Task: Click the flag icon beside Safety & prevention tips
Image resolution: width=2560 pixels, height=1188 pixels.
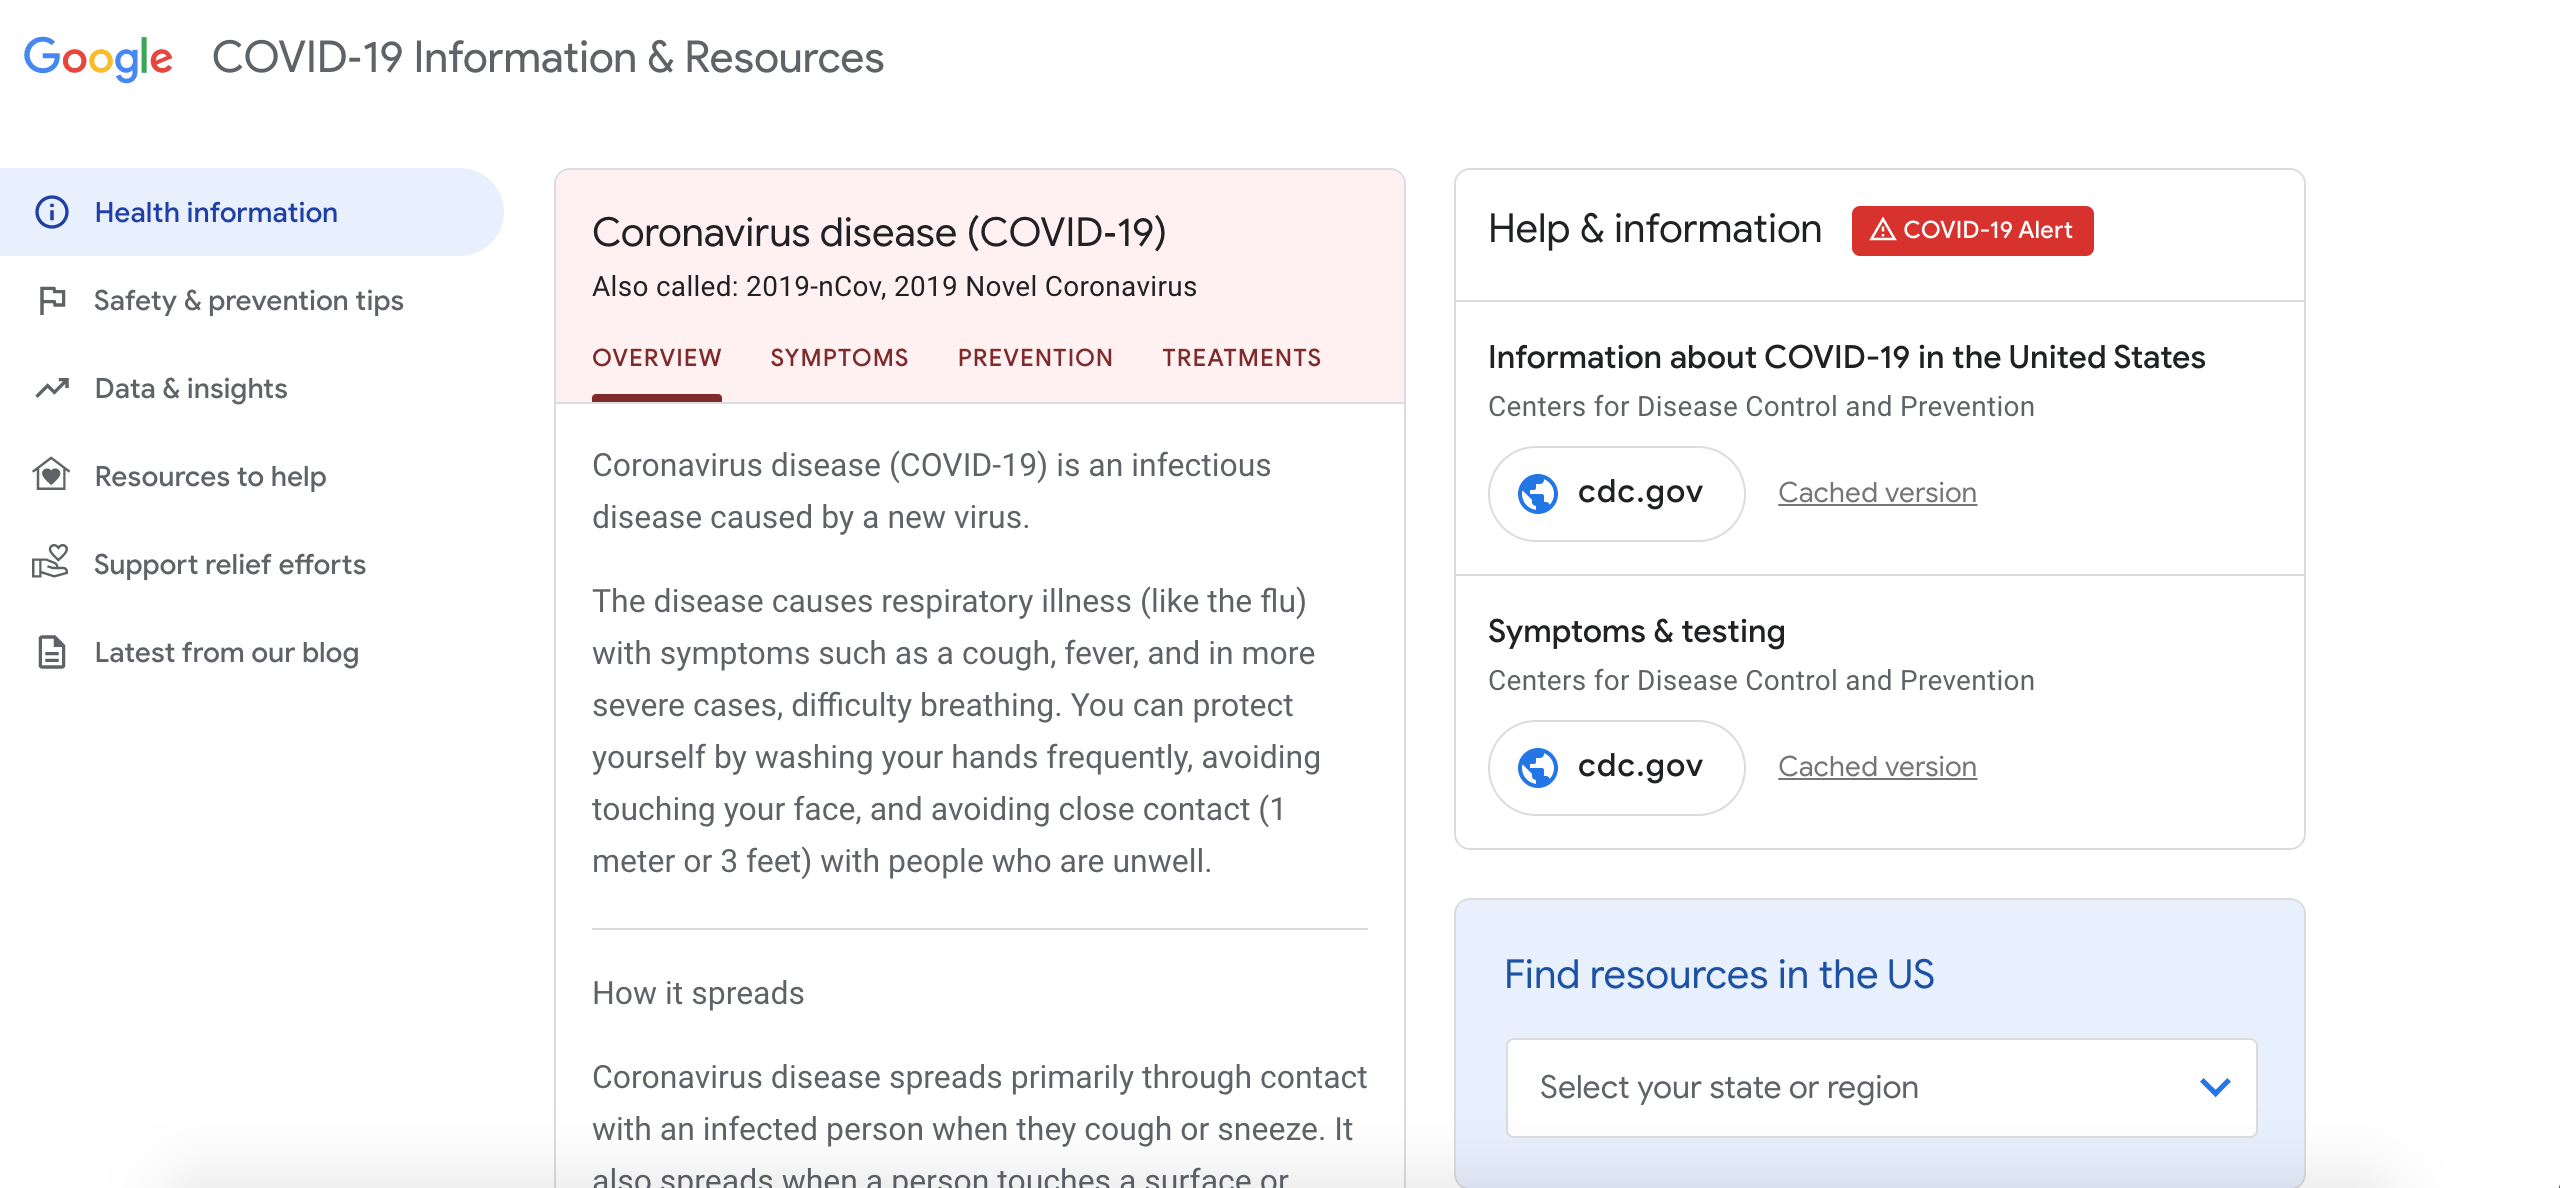Action: [x=51, y=300]
